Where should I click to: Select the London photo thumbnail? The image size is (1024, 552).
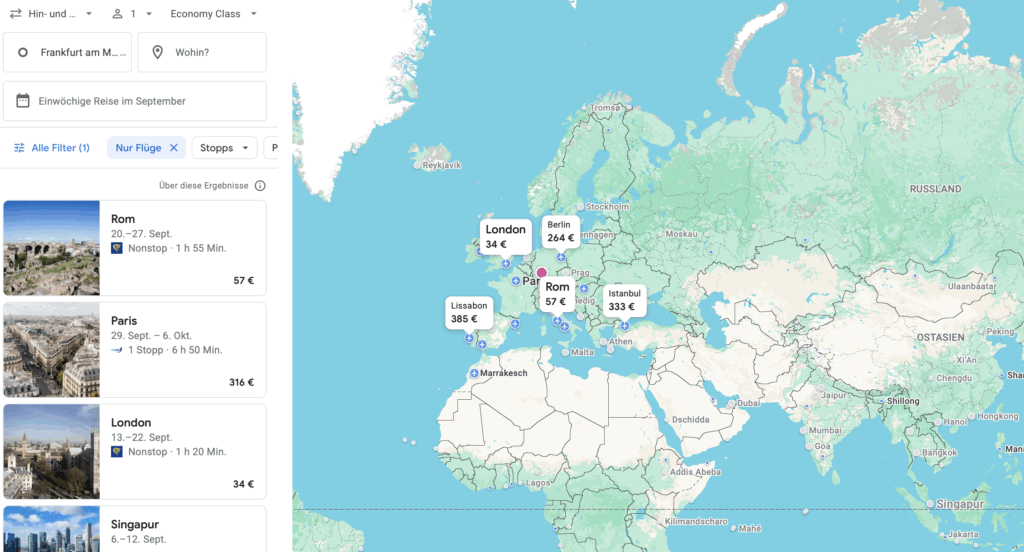click(x=52, y=451)
